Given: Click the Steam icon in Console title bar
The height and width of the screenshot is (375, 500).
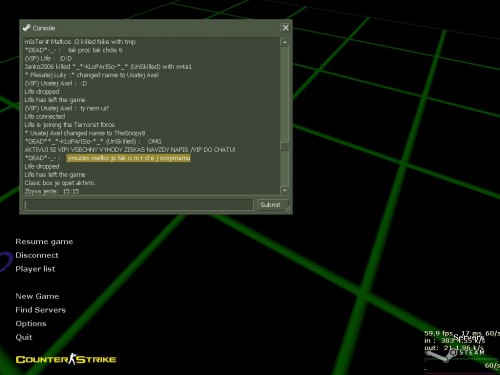Looking at the screenshot, I should pos(26,28).
